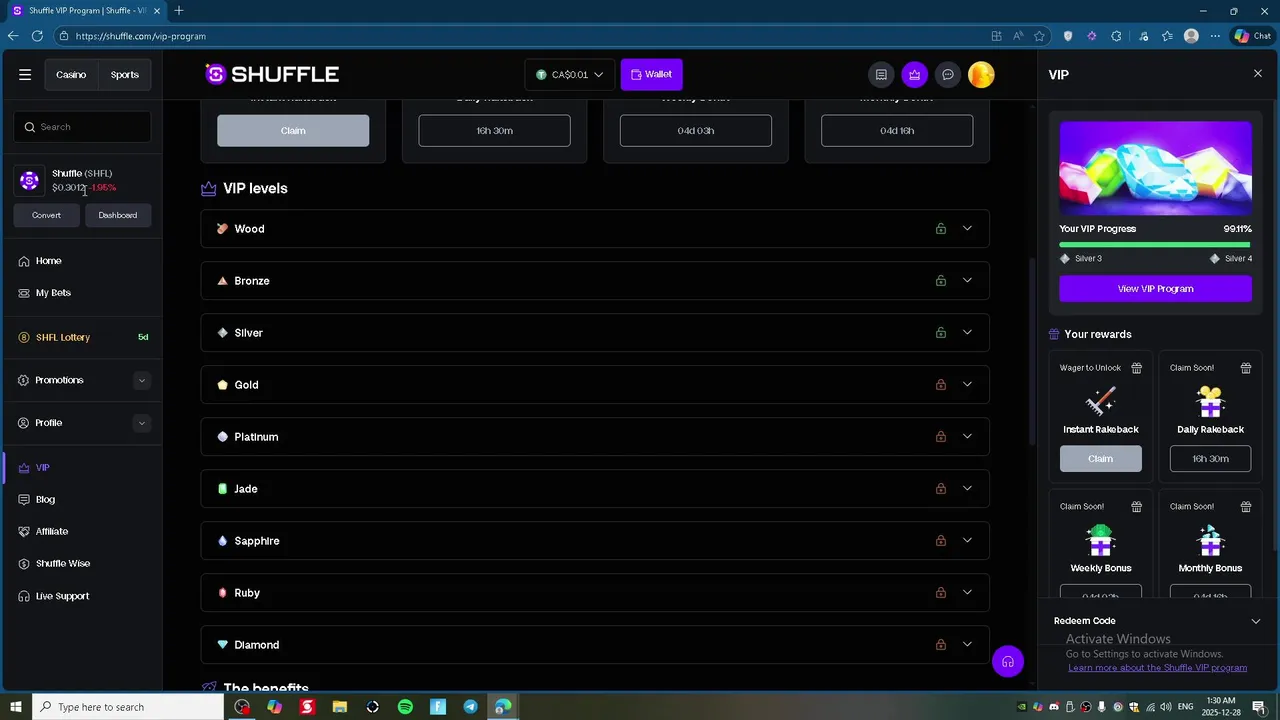The image size is (1280, 720).
Task: Click the browser refresh button
Action: 37,36
